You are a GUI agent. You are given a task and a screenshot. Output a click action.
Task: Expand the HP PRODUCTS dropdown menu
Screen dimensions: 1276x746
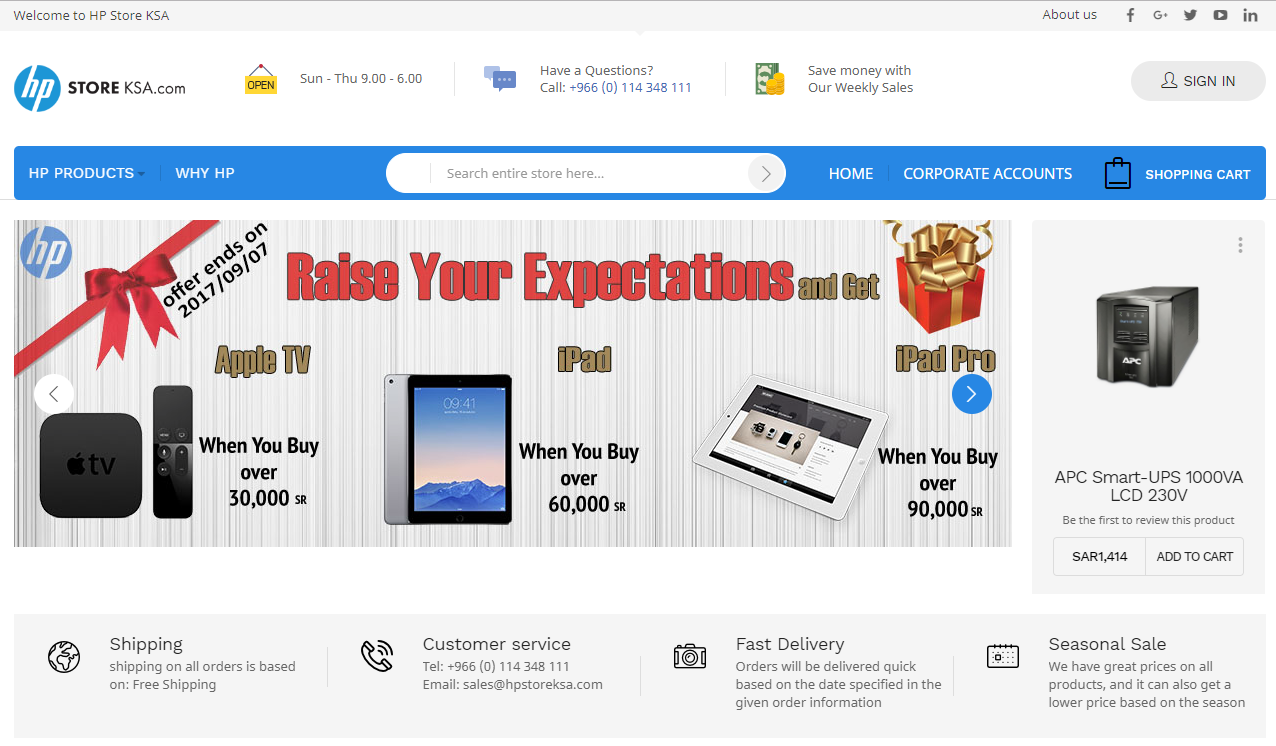(87, 173)
